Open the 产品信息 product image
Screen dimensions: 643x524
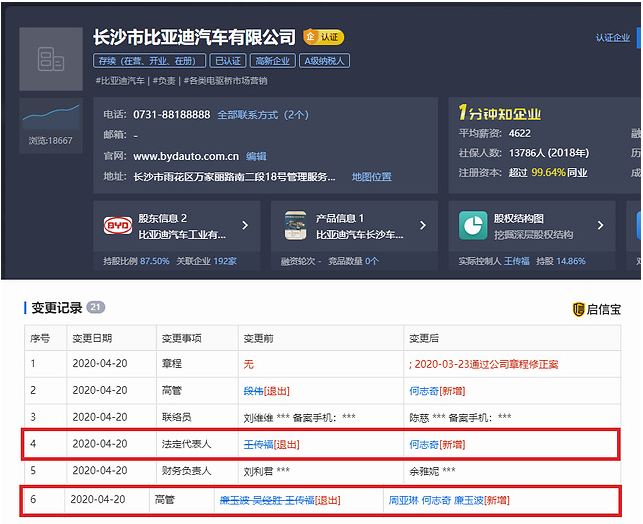[295, 225]
